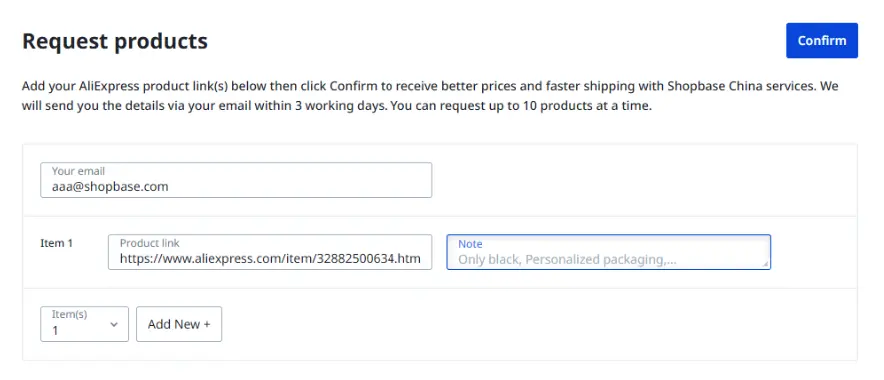Image resolution: width=884 pixels, height=380 pixels.
Task: Click the plus sign on Add New
Action: [206, 324]
